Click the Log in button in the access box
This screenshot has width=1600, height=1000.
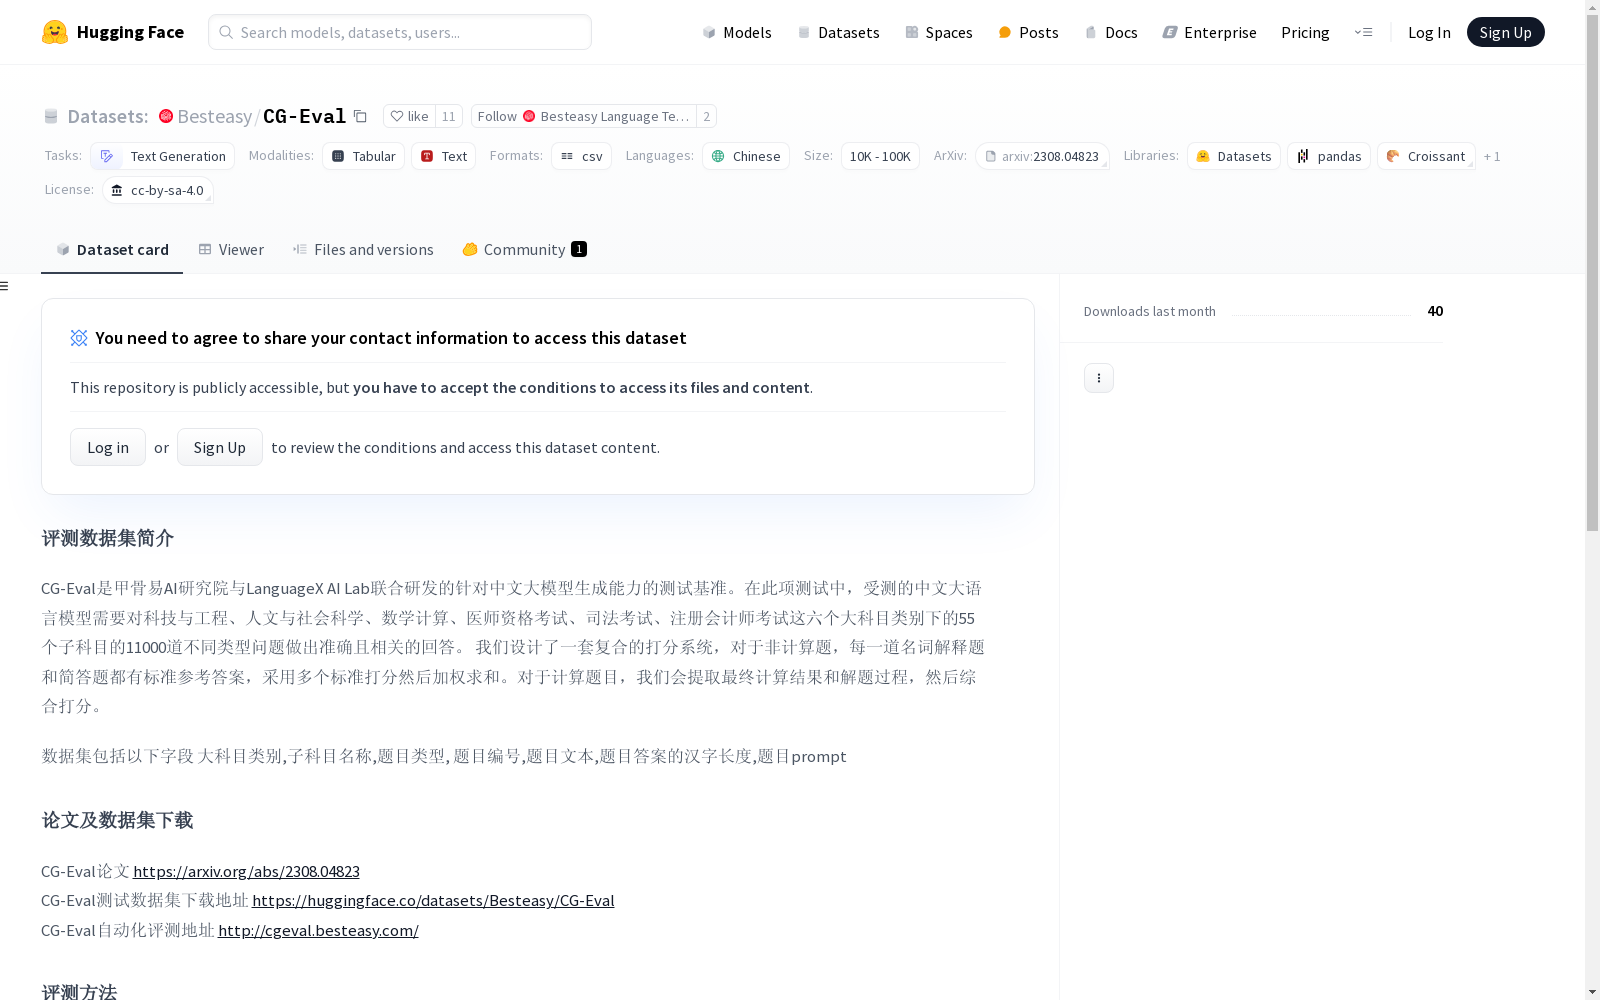coord(108,447)
